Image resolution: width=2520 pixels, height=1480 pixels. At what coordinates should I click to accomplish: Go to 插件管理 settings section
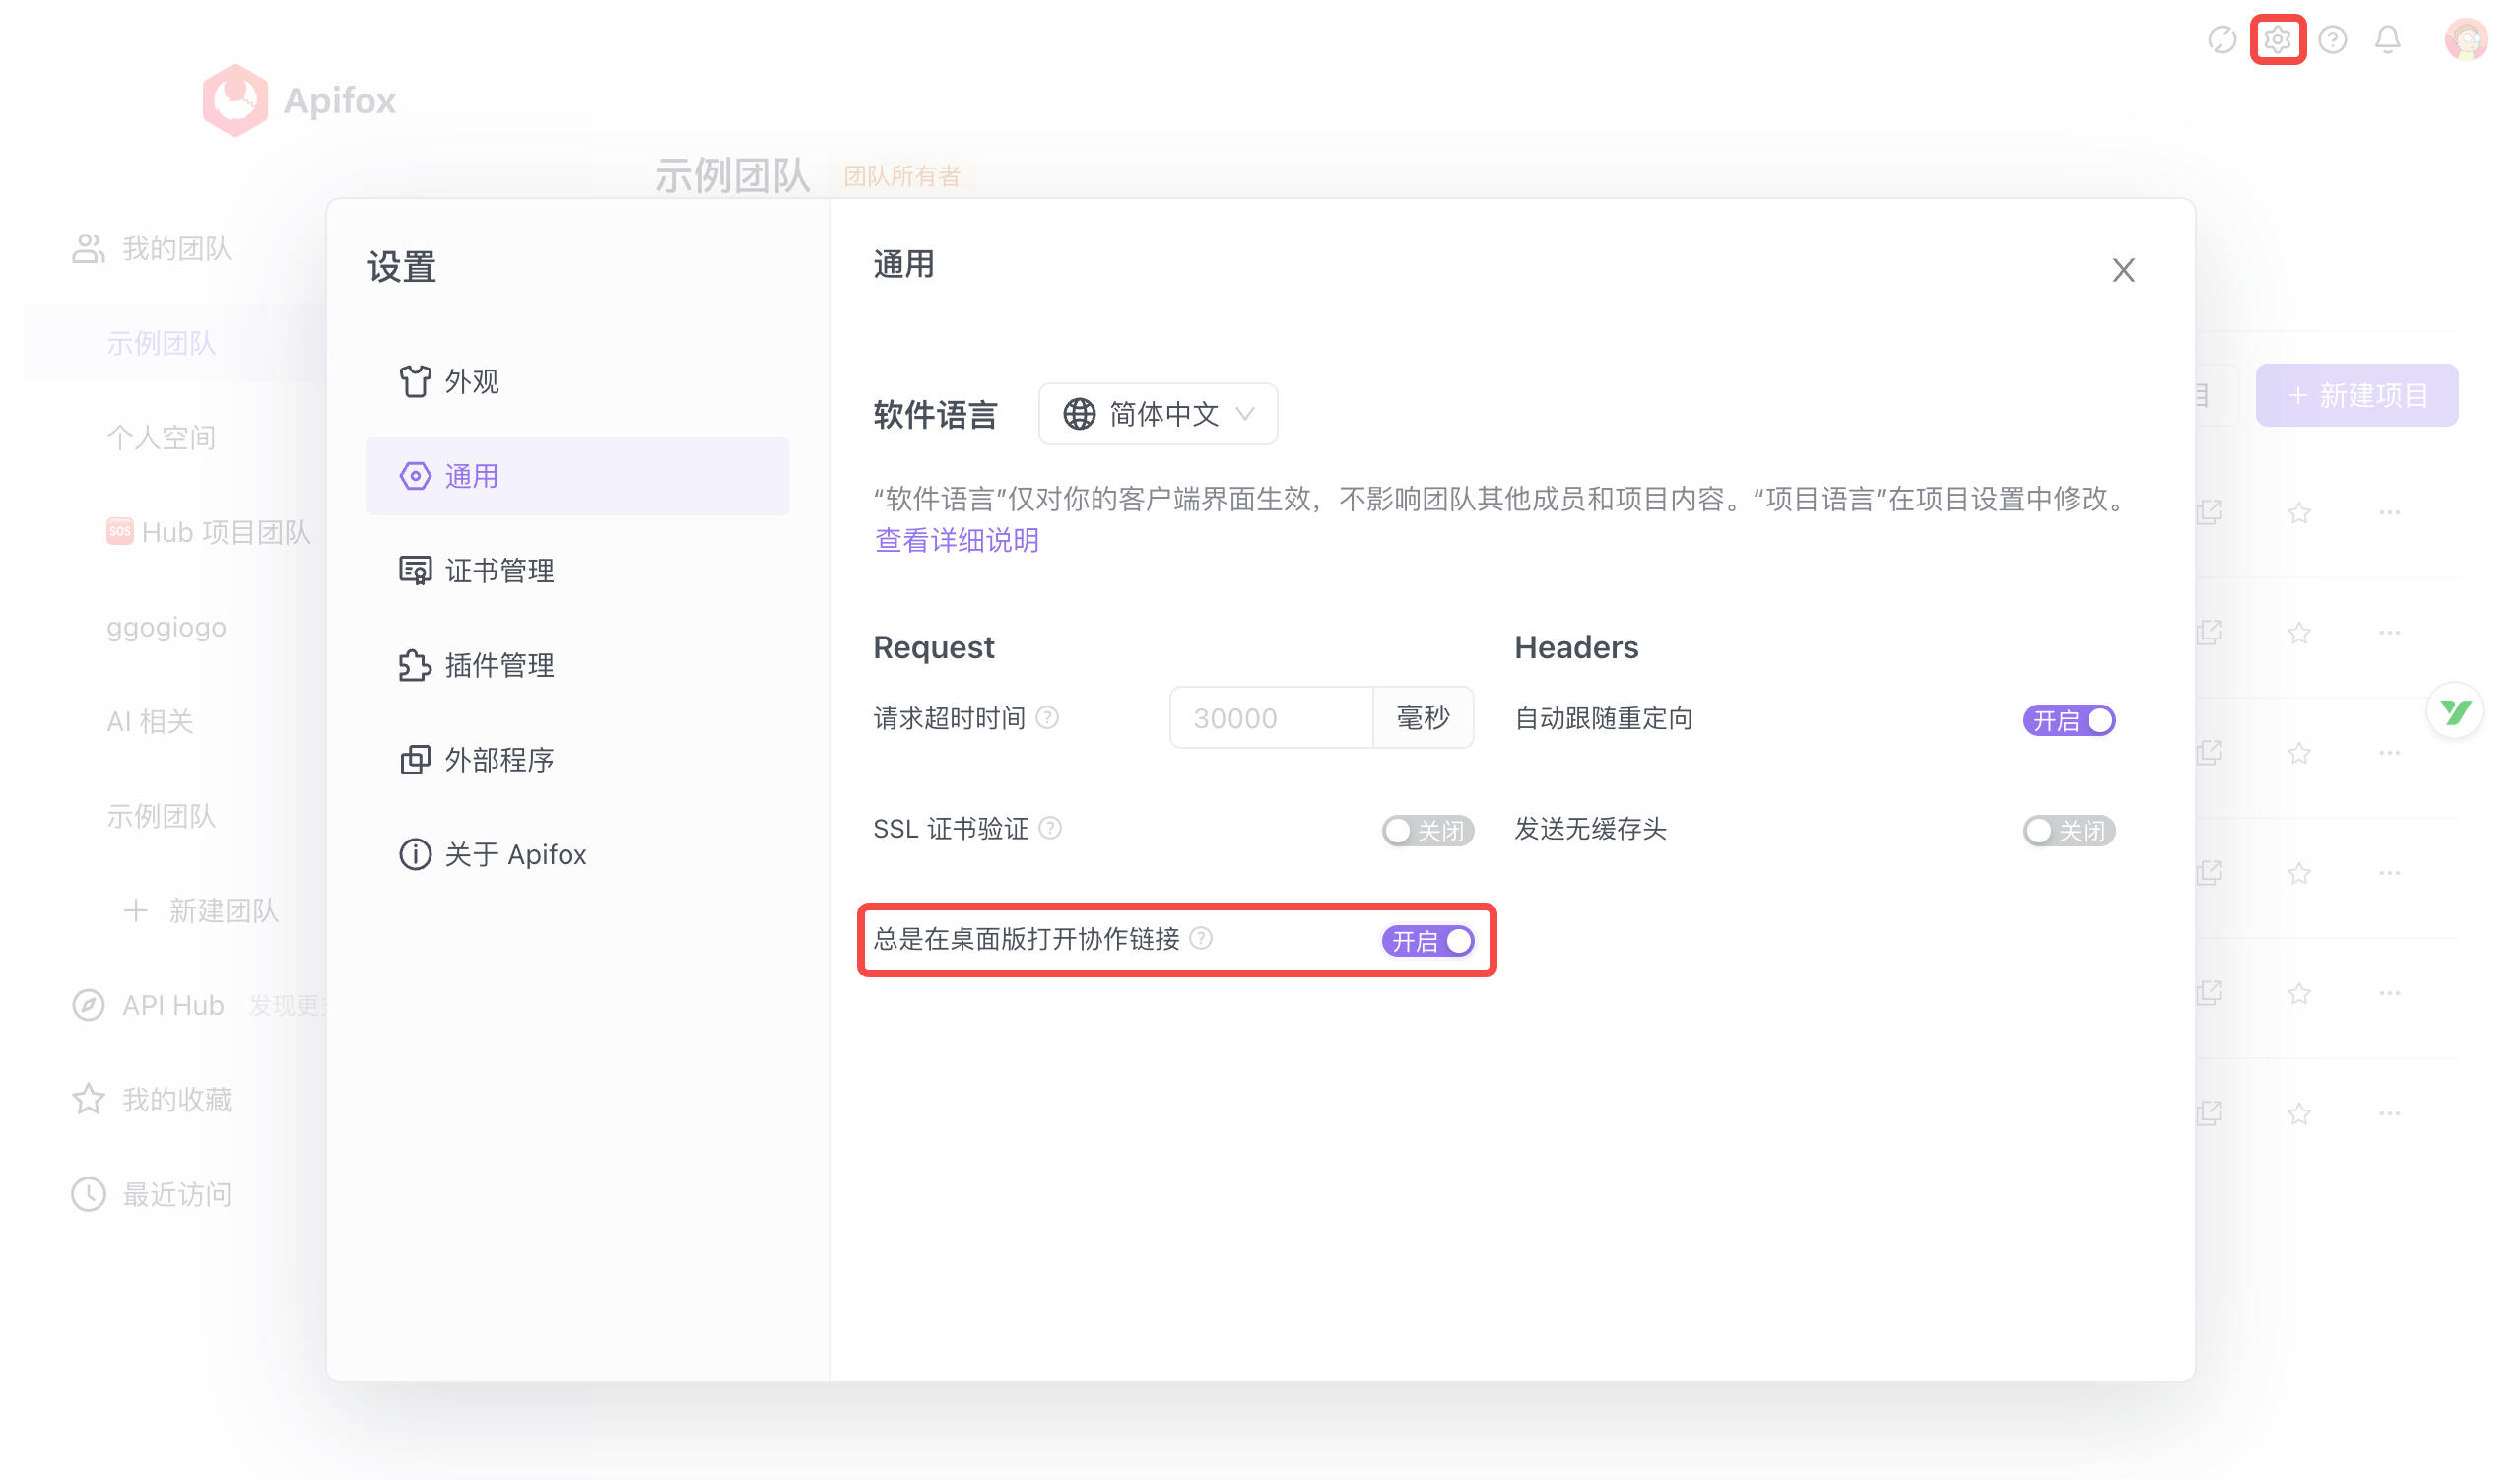point(498,665)
